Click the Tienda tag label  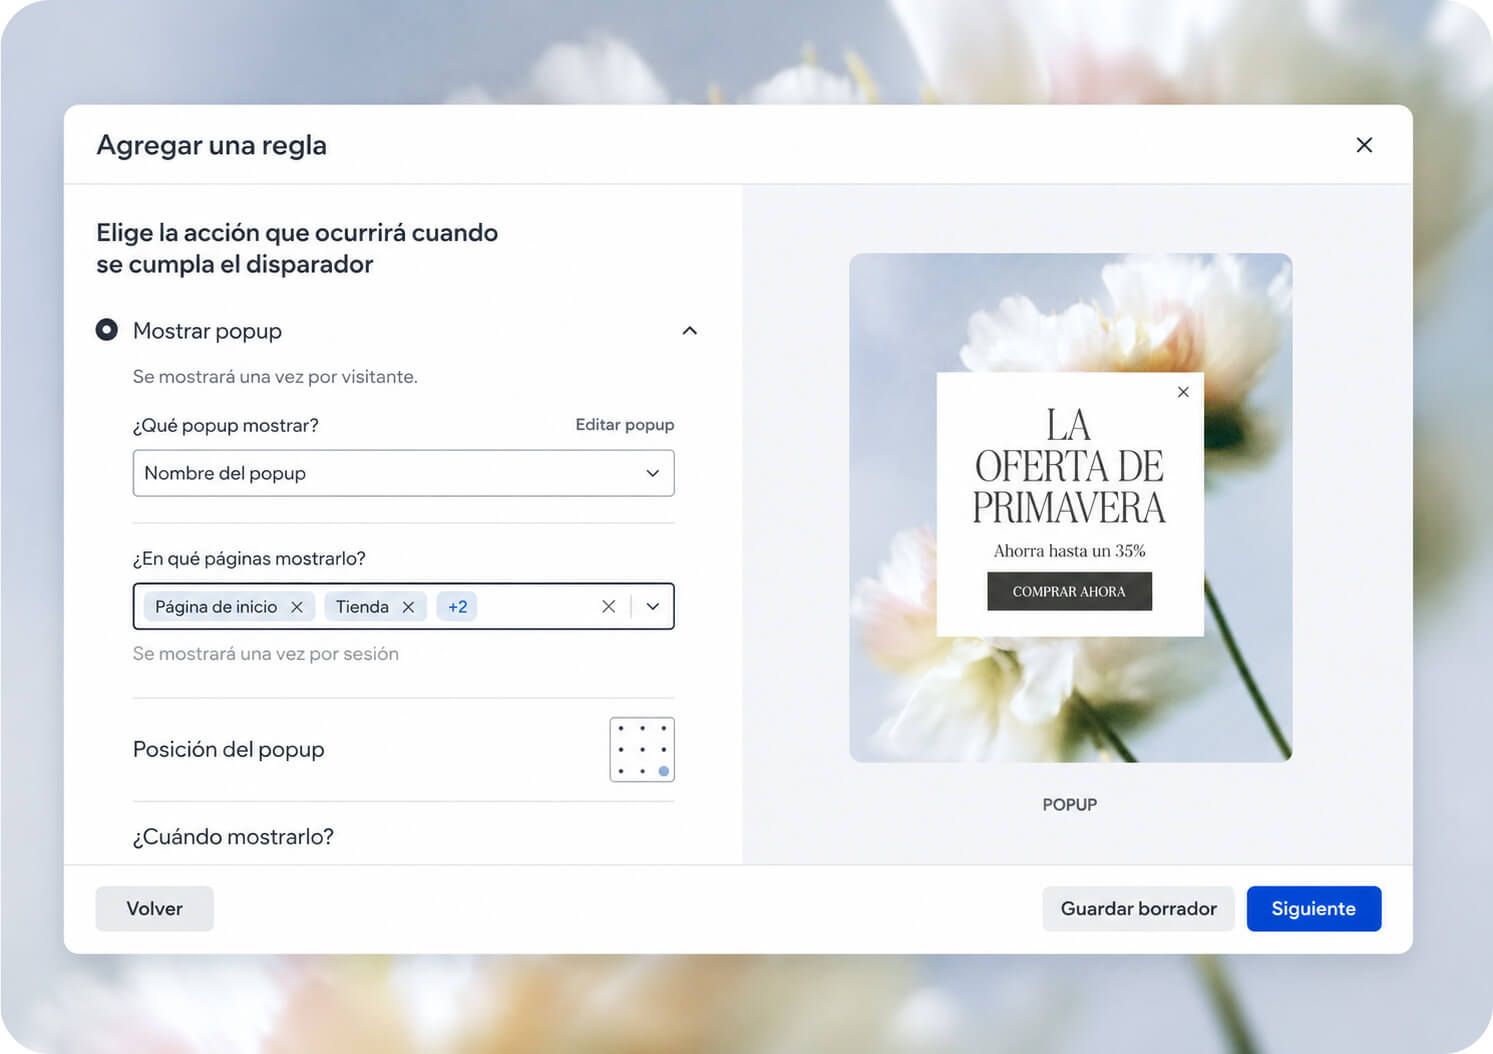point(362,607)
